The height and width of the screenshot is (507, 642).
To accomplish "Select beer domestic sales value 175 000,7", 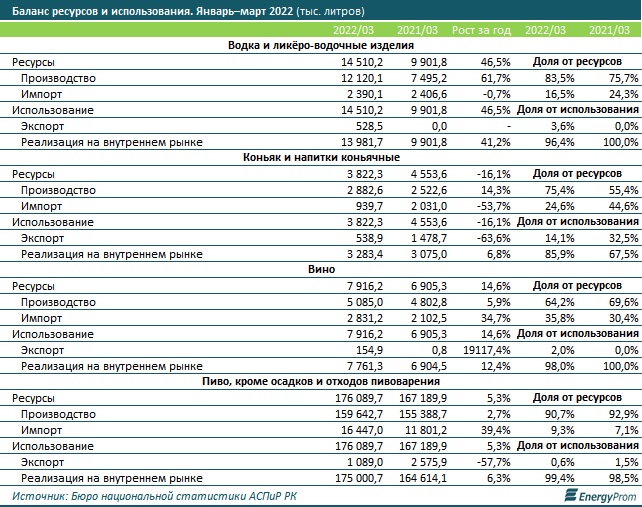I will (359, 478).
